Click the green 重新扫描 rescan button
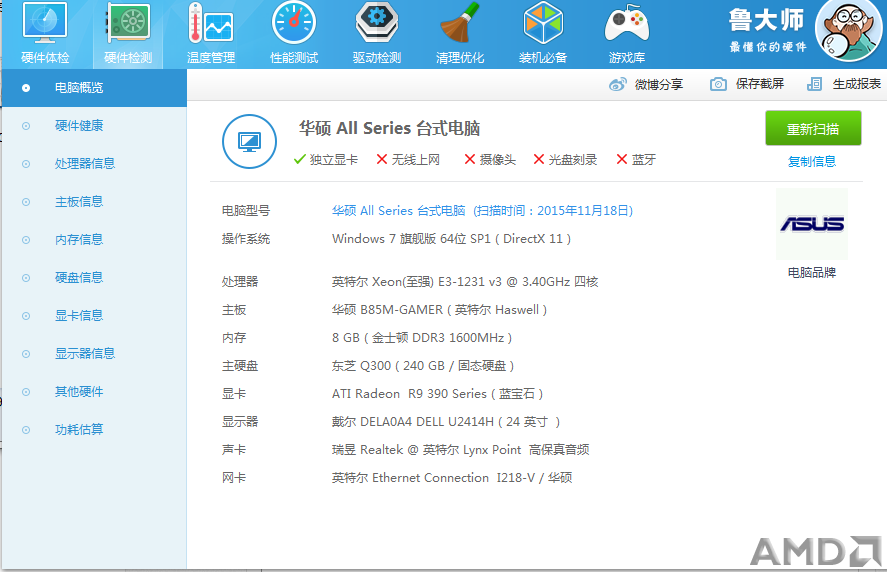 point(813,128)
